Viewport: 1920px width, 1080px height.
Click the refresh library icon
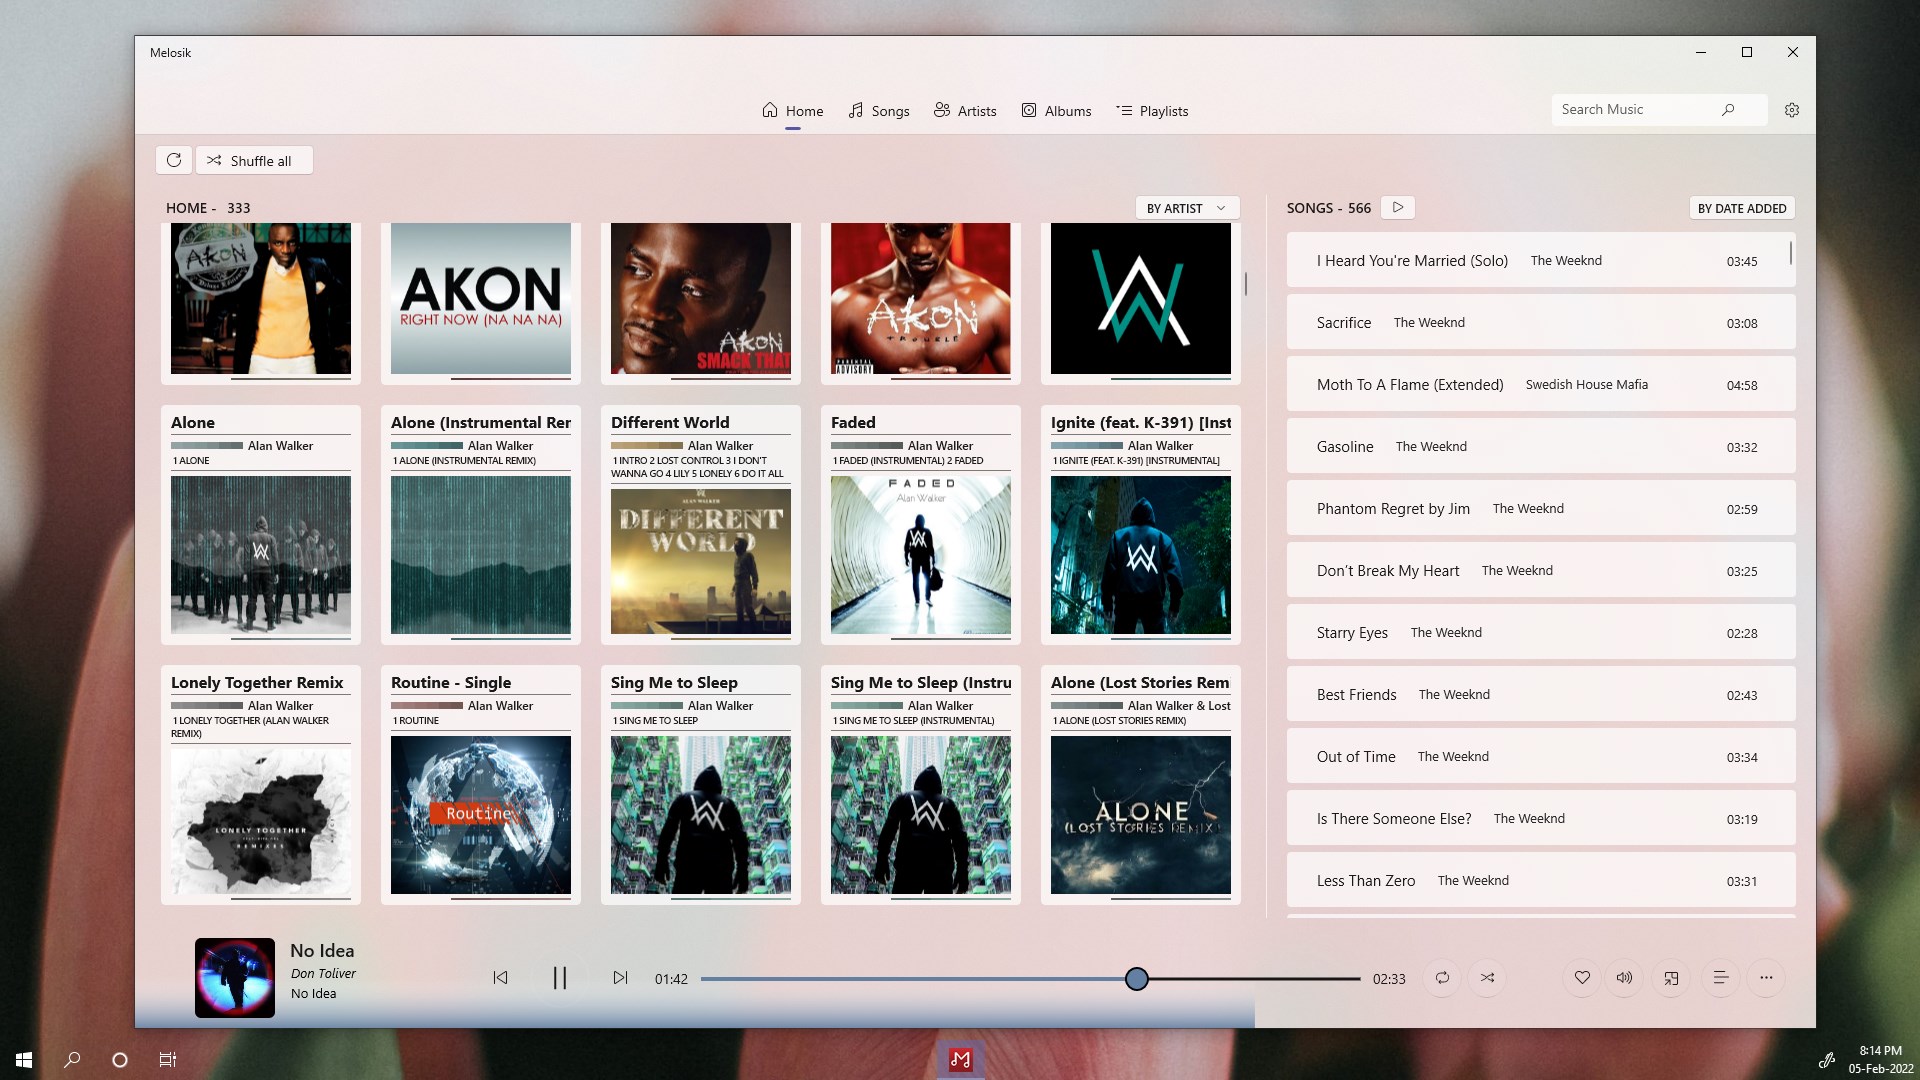(x=174, y=160)
